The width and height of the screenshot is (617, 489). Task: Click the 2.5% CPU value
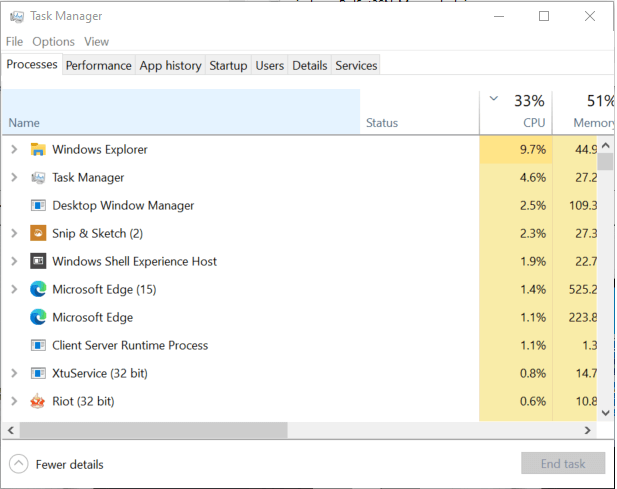tap(533, 205)
